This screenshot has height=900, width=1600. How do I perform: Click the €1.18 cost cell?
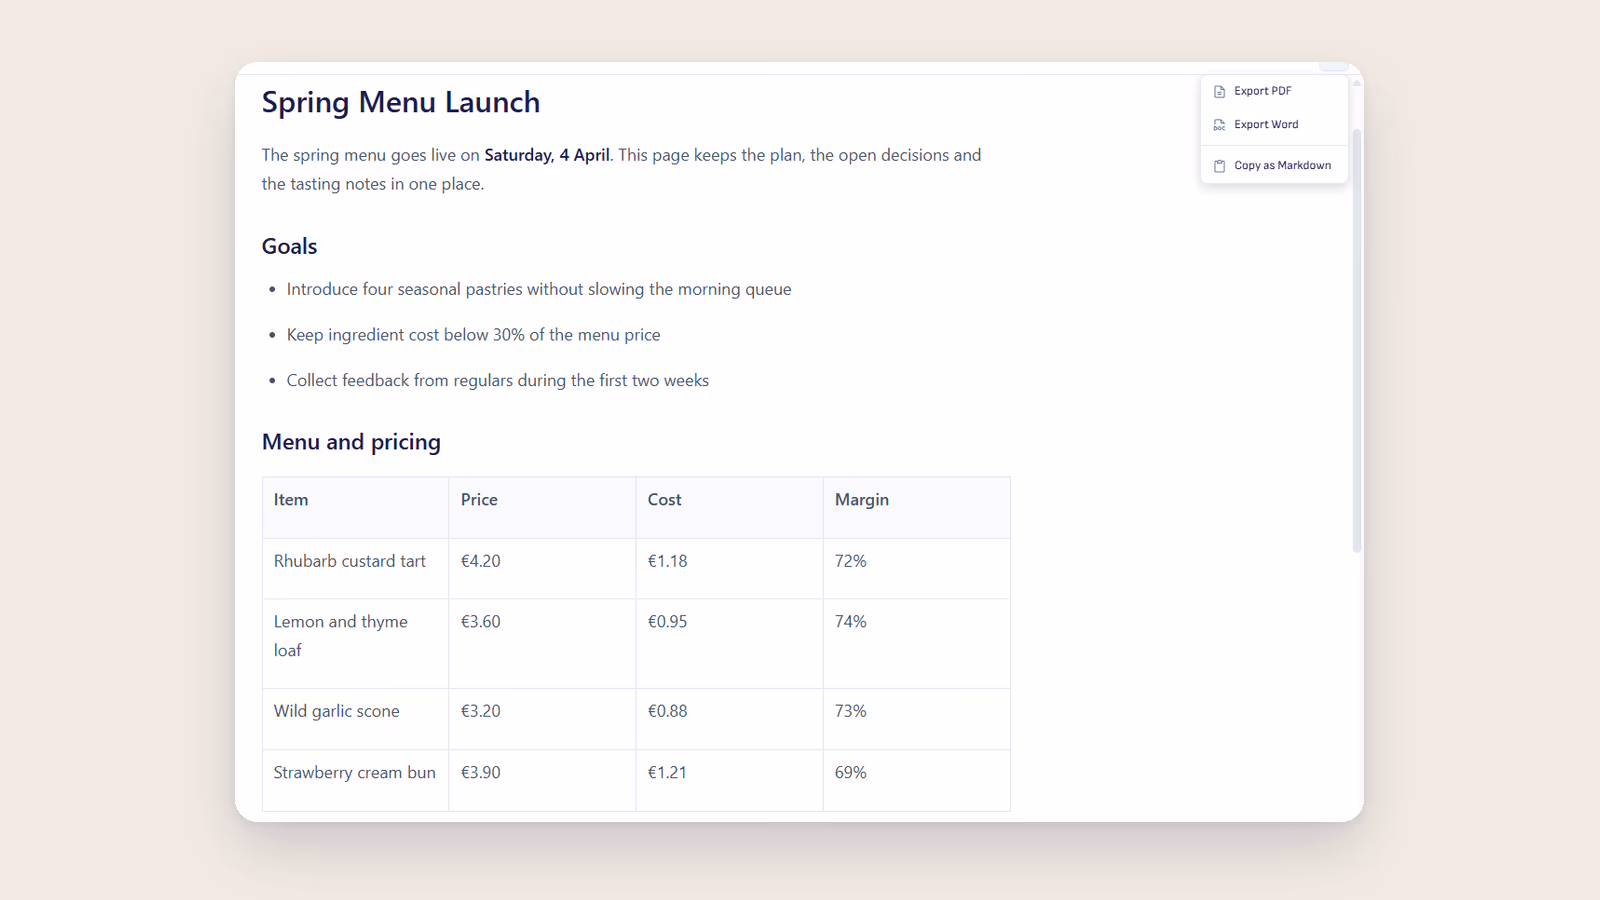[x=729, y=569]
